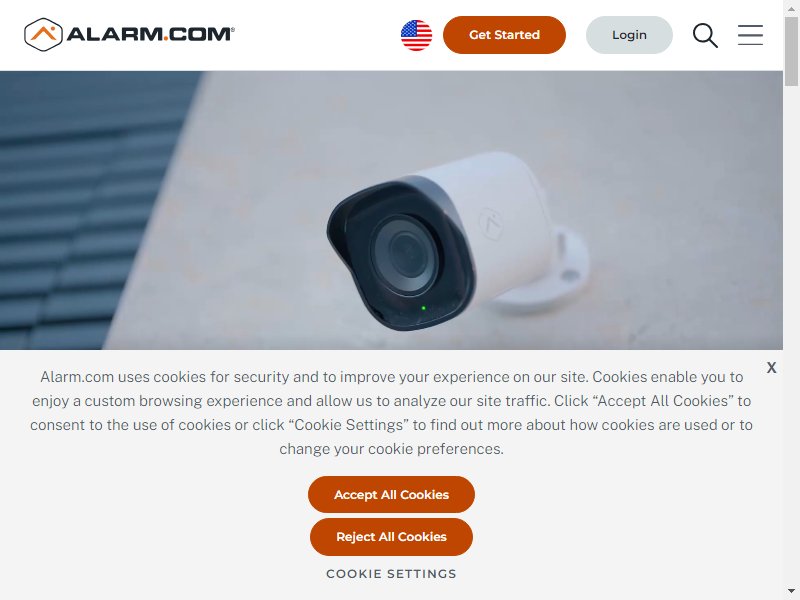Reject All Cookies
This screenshot has width=800, height=600.
[x=391, y=537]
